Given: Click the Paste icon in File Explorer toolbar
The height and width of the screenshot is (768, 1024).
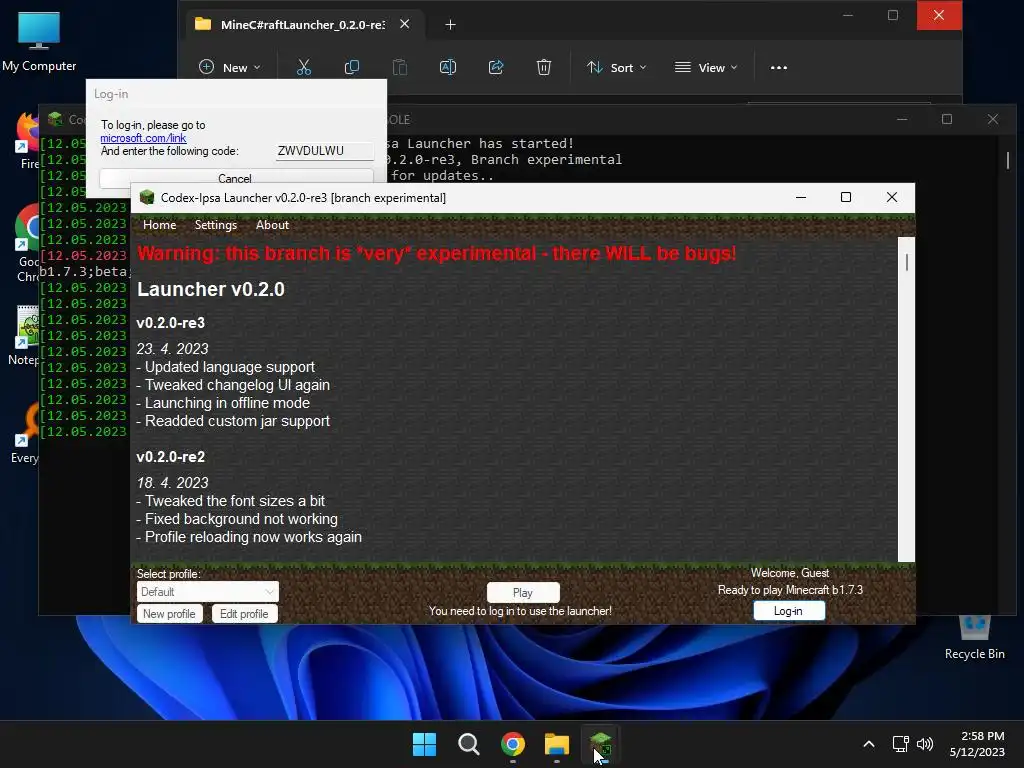Looking at the screenshot, I should click(400, 67).
